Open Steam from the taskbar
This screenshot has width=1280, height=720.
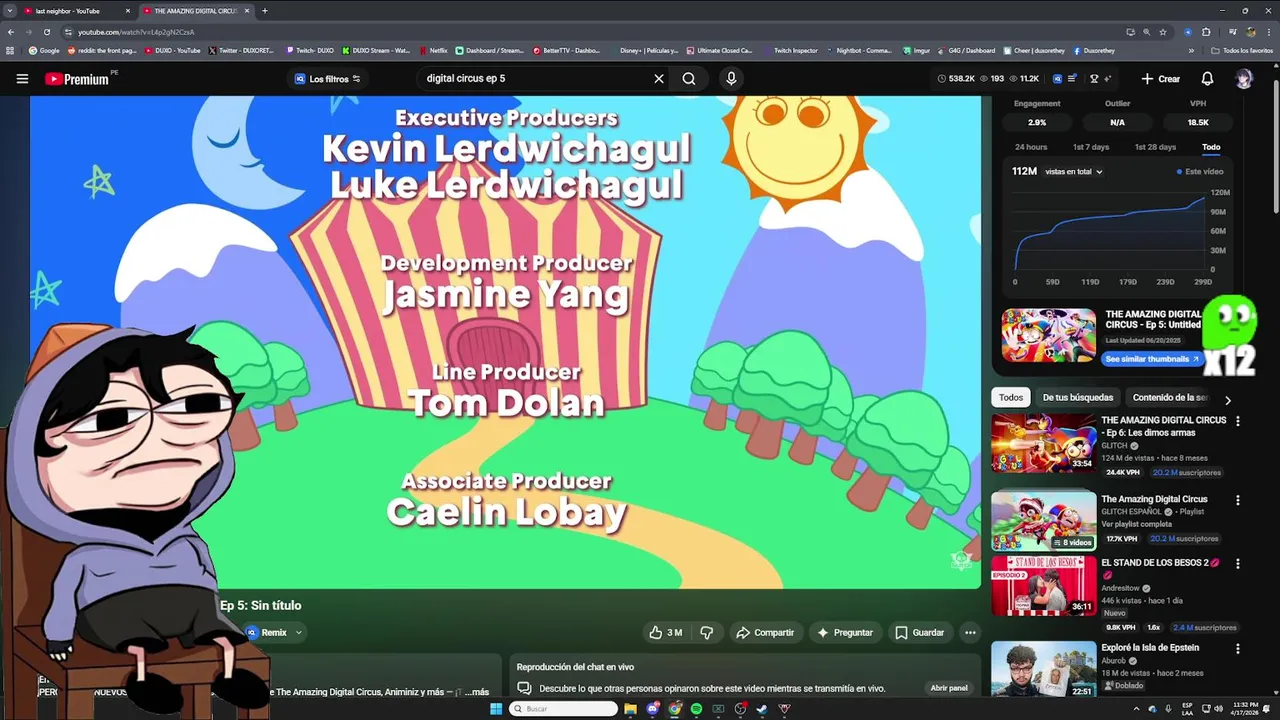[x=761, y=709]
